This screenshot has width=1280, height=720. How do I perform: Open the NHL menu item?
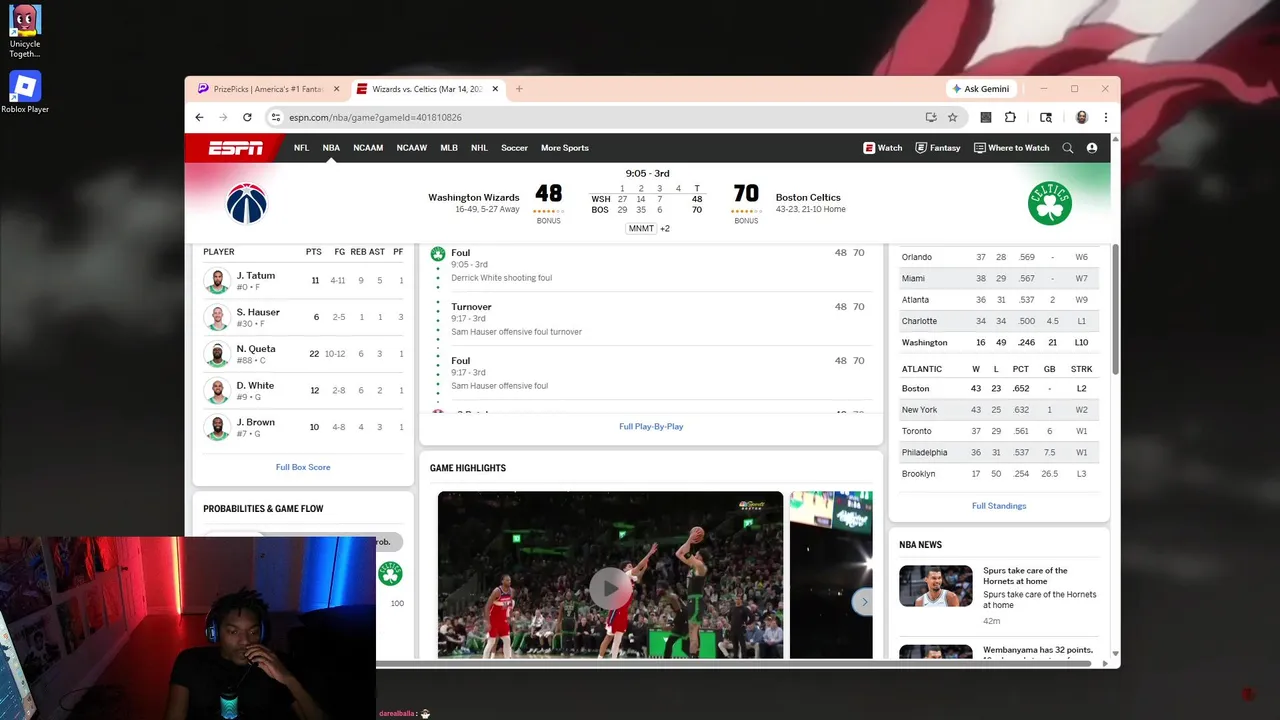point(480,148)
